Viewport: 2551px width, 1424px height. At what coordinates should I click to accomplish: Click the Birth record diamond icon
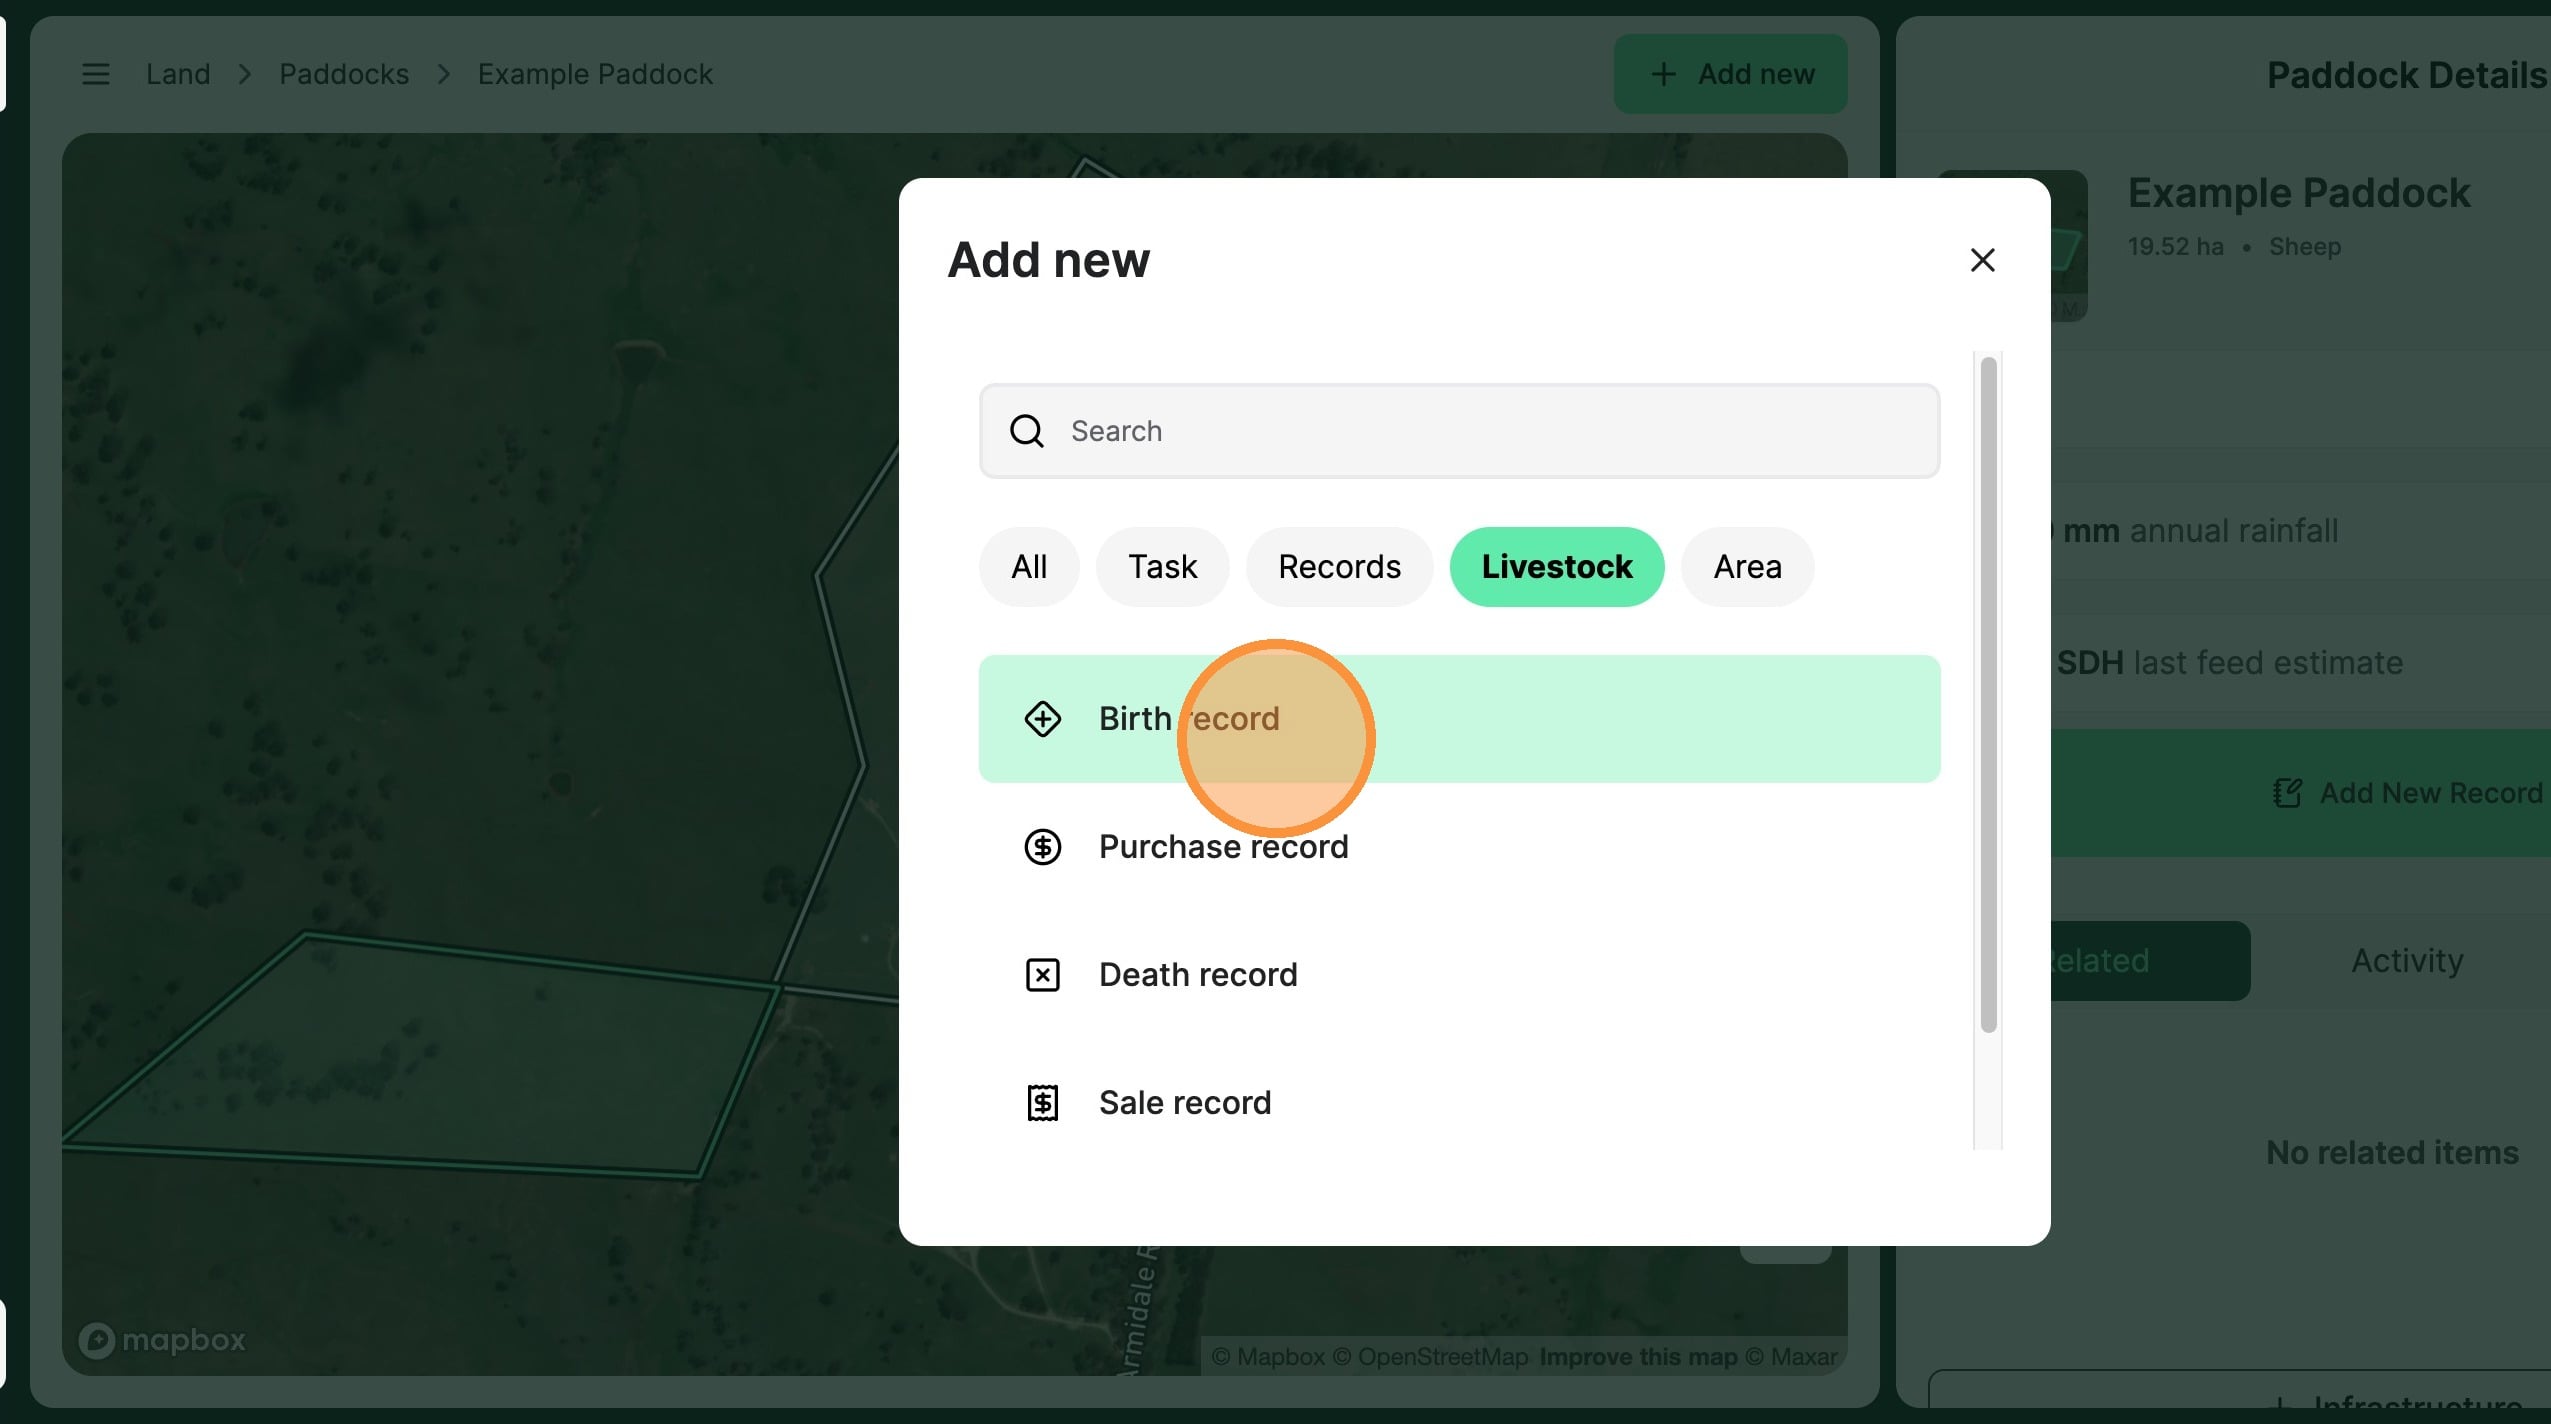[1042, 719]
